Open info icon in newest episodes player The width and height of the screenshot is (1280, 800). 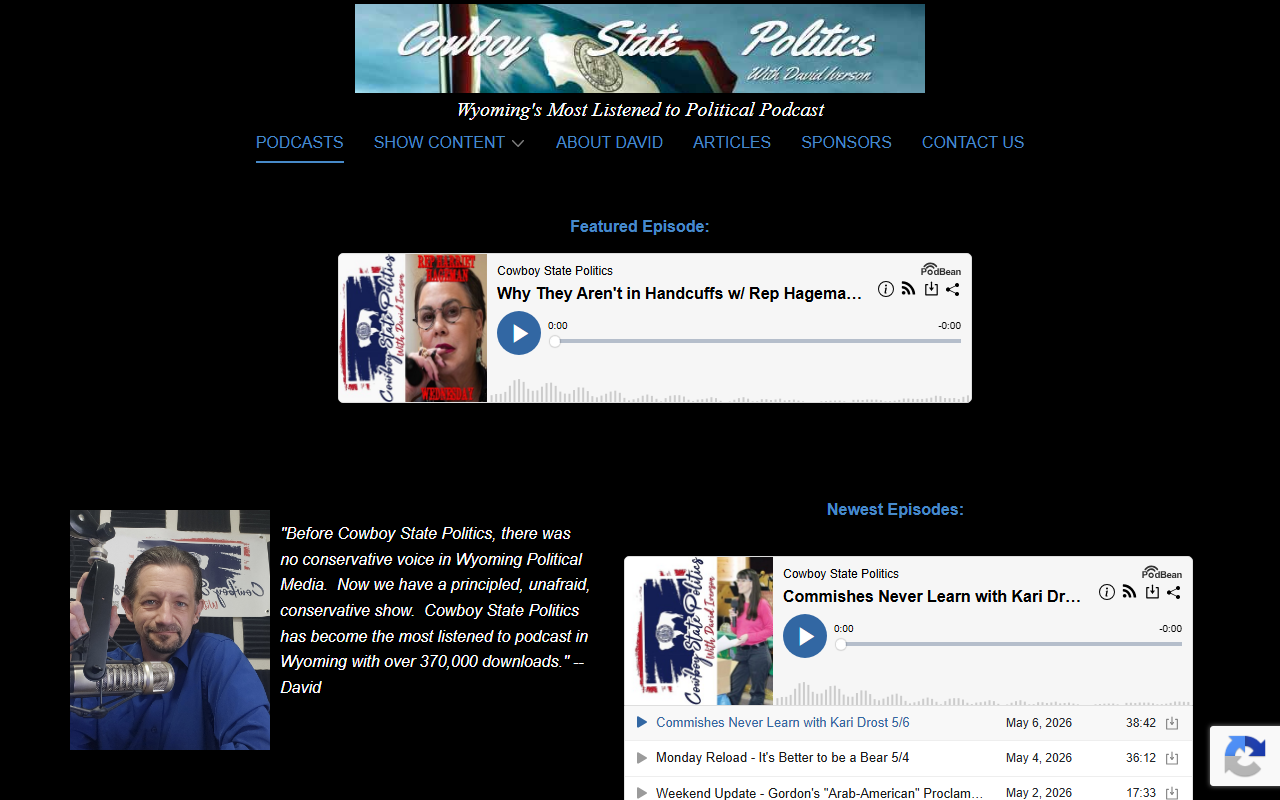tap(1107, 592)
